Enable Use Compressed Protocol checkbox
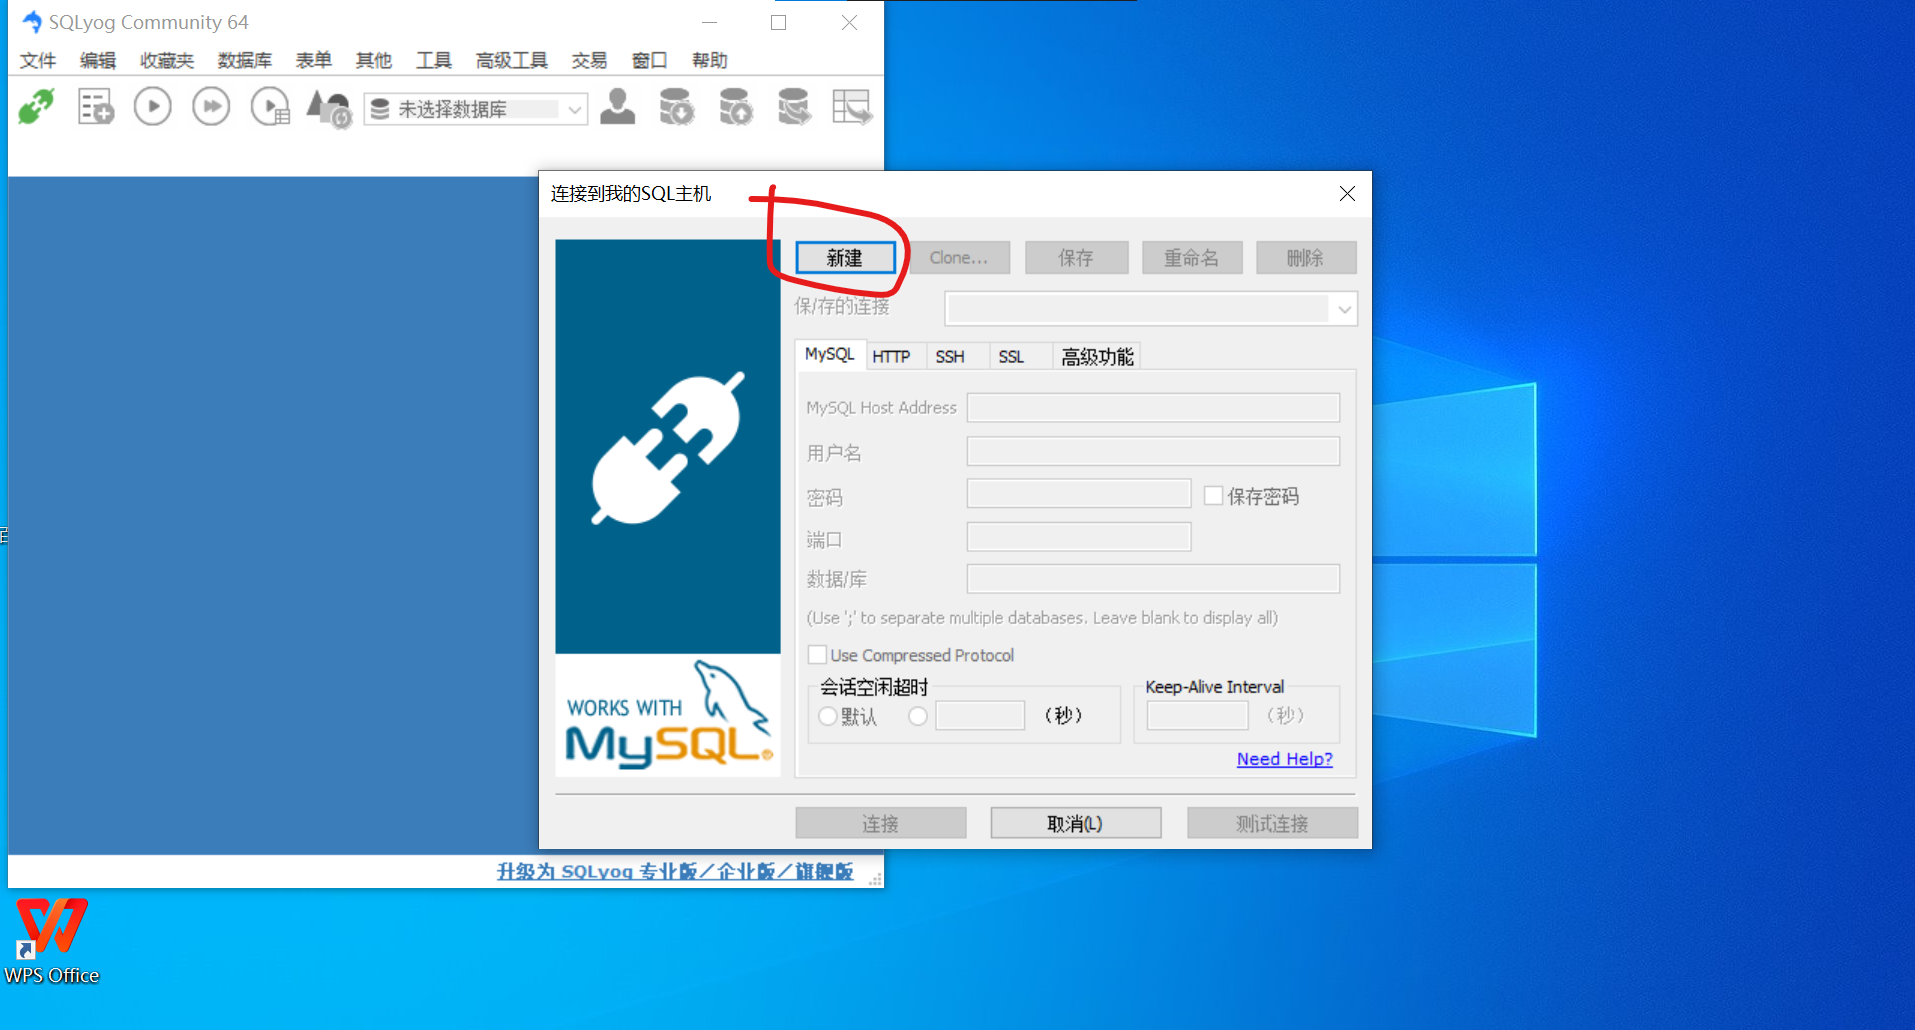The image size is (1915, 1030). click(817, 655)
